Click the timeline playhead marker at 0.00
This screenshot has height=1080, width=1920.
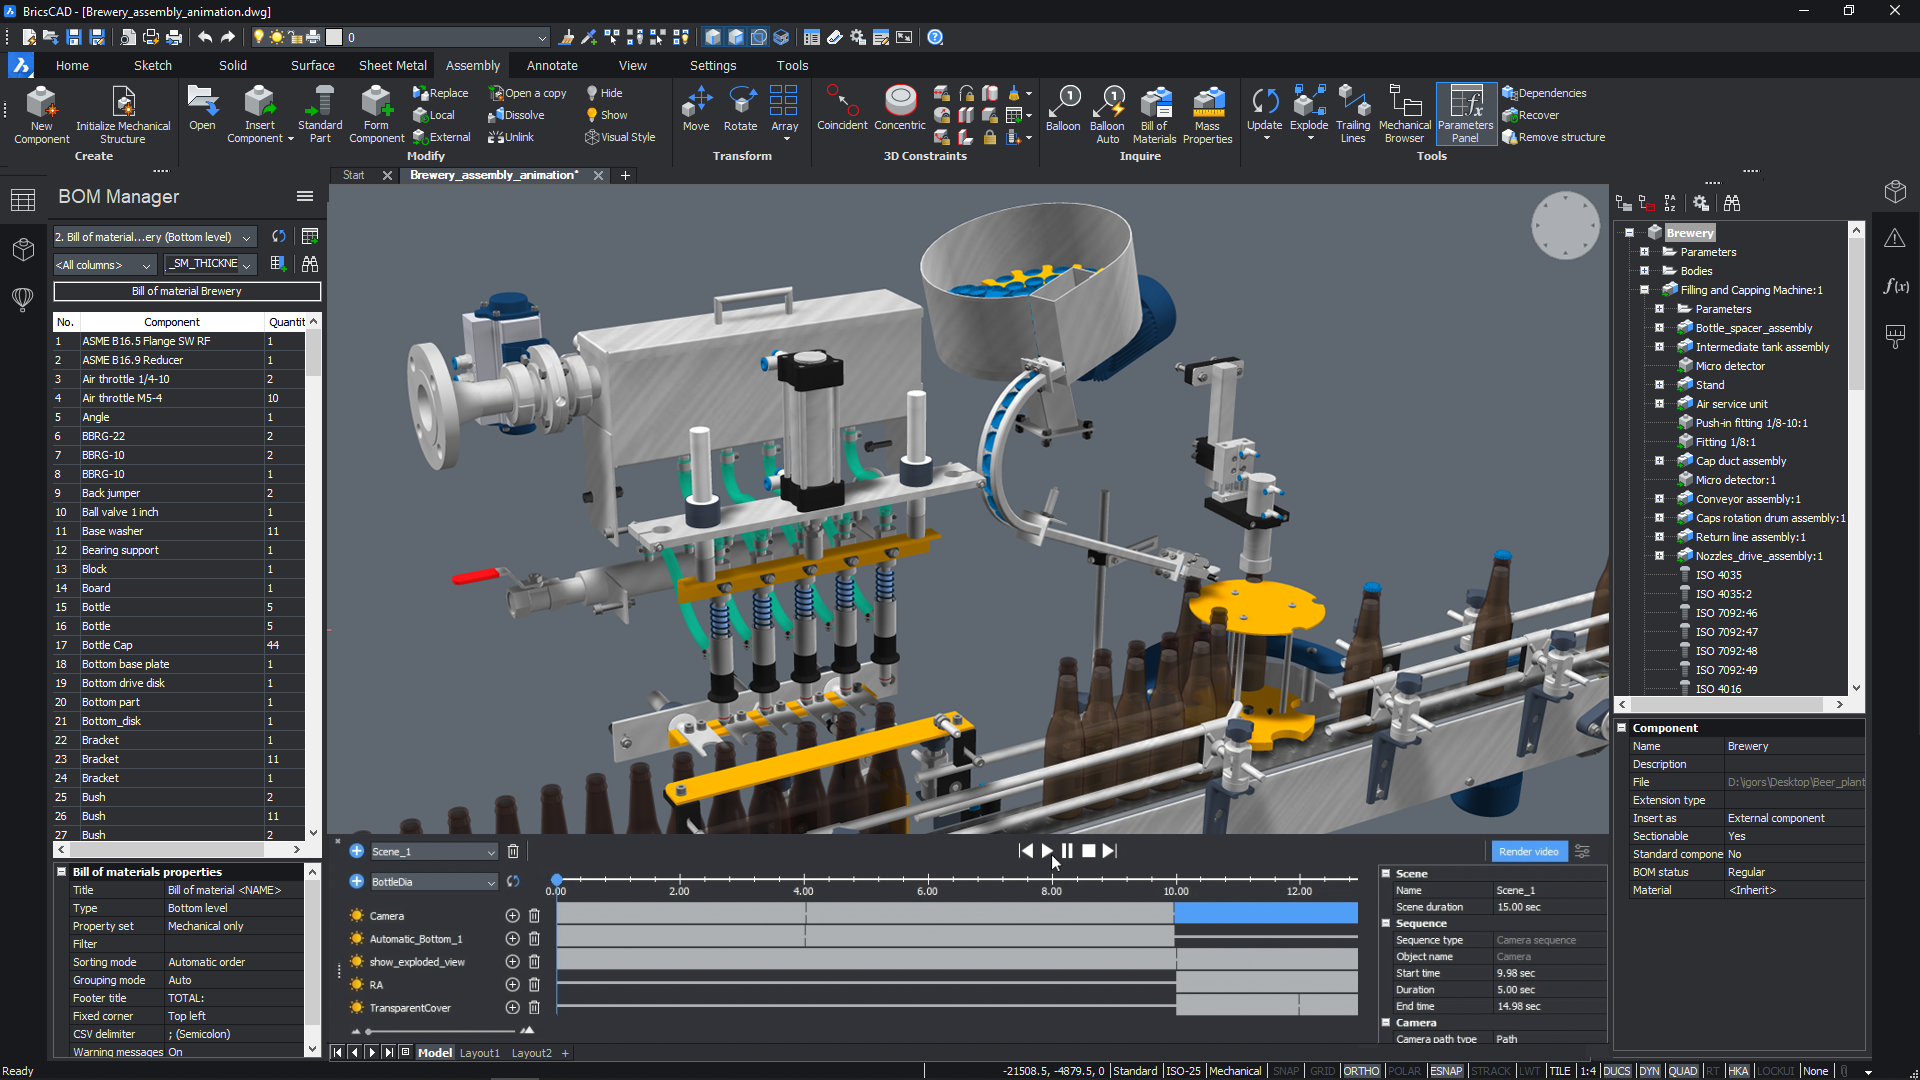[557, 879]
